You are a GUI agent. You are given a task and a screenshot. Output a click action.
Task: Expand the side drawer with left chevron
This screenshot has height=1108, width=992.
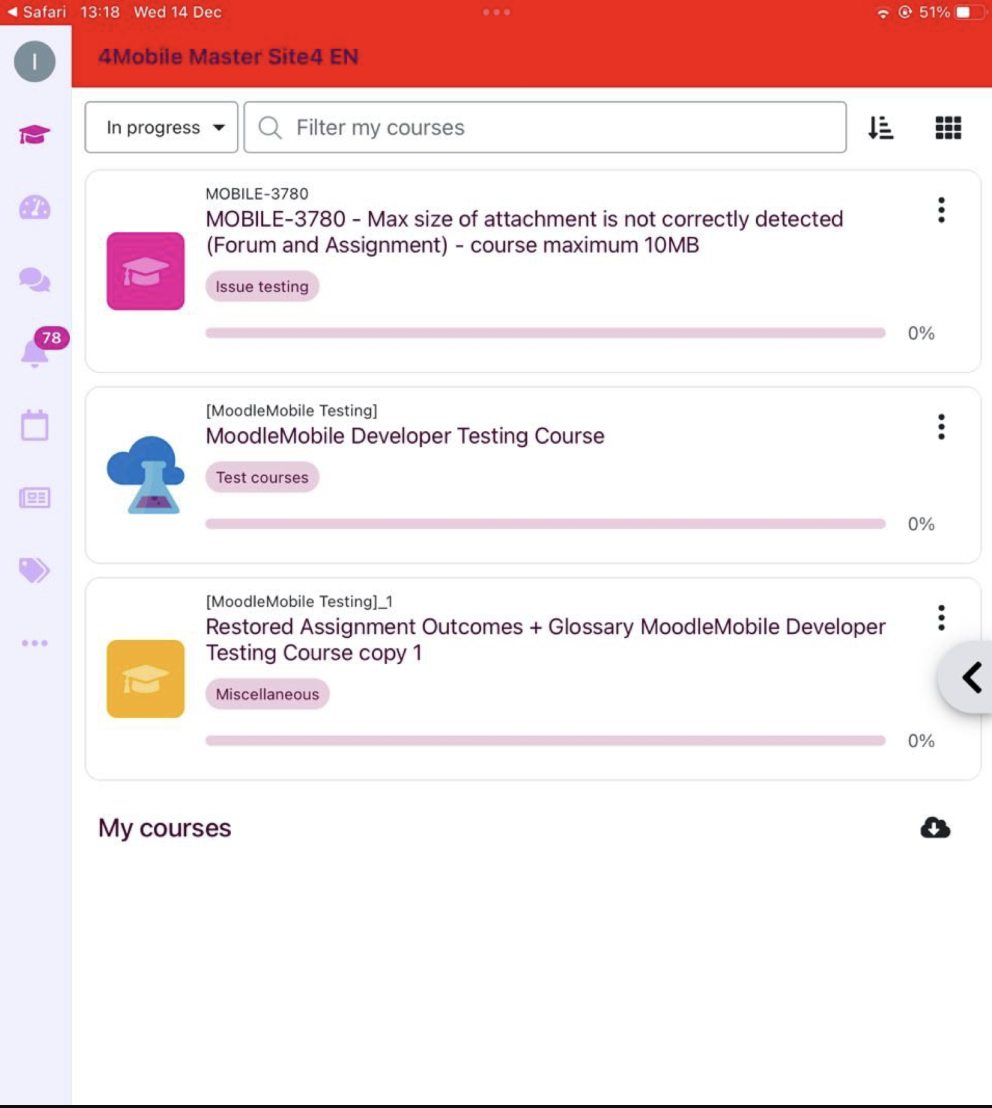coord(969,678)
